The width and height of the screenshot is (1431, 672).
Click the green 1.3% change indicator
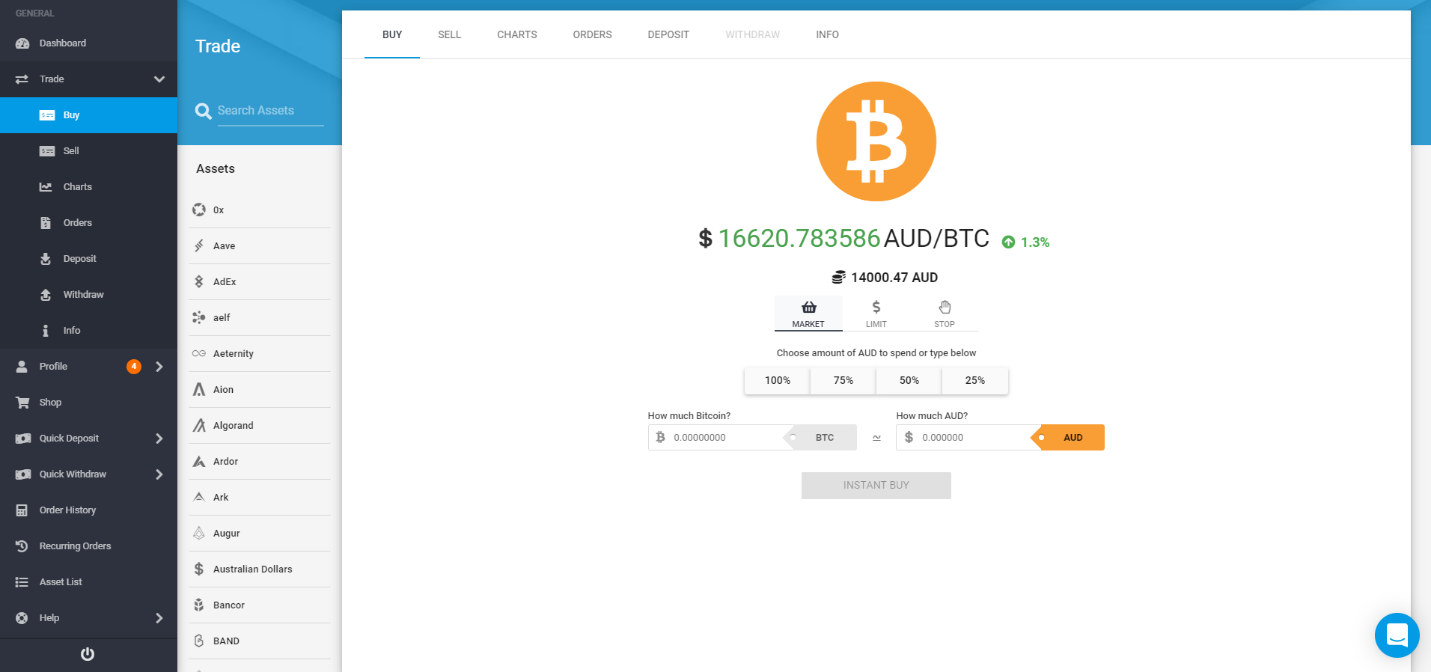[1025, 242]
